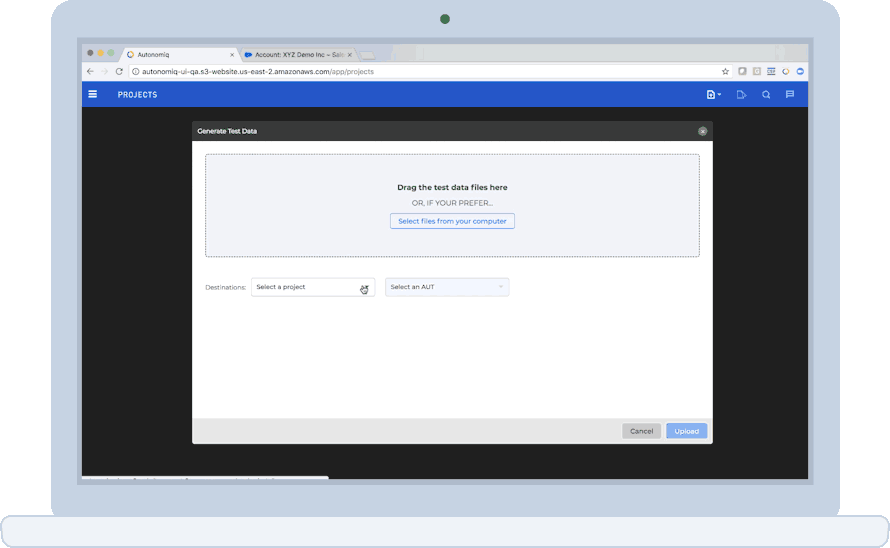Click the Generate Test Data dialog title
This screenshot has width=890, height=548.
tap(227, 131)
